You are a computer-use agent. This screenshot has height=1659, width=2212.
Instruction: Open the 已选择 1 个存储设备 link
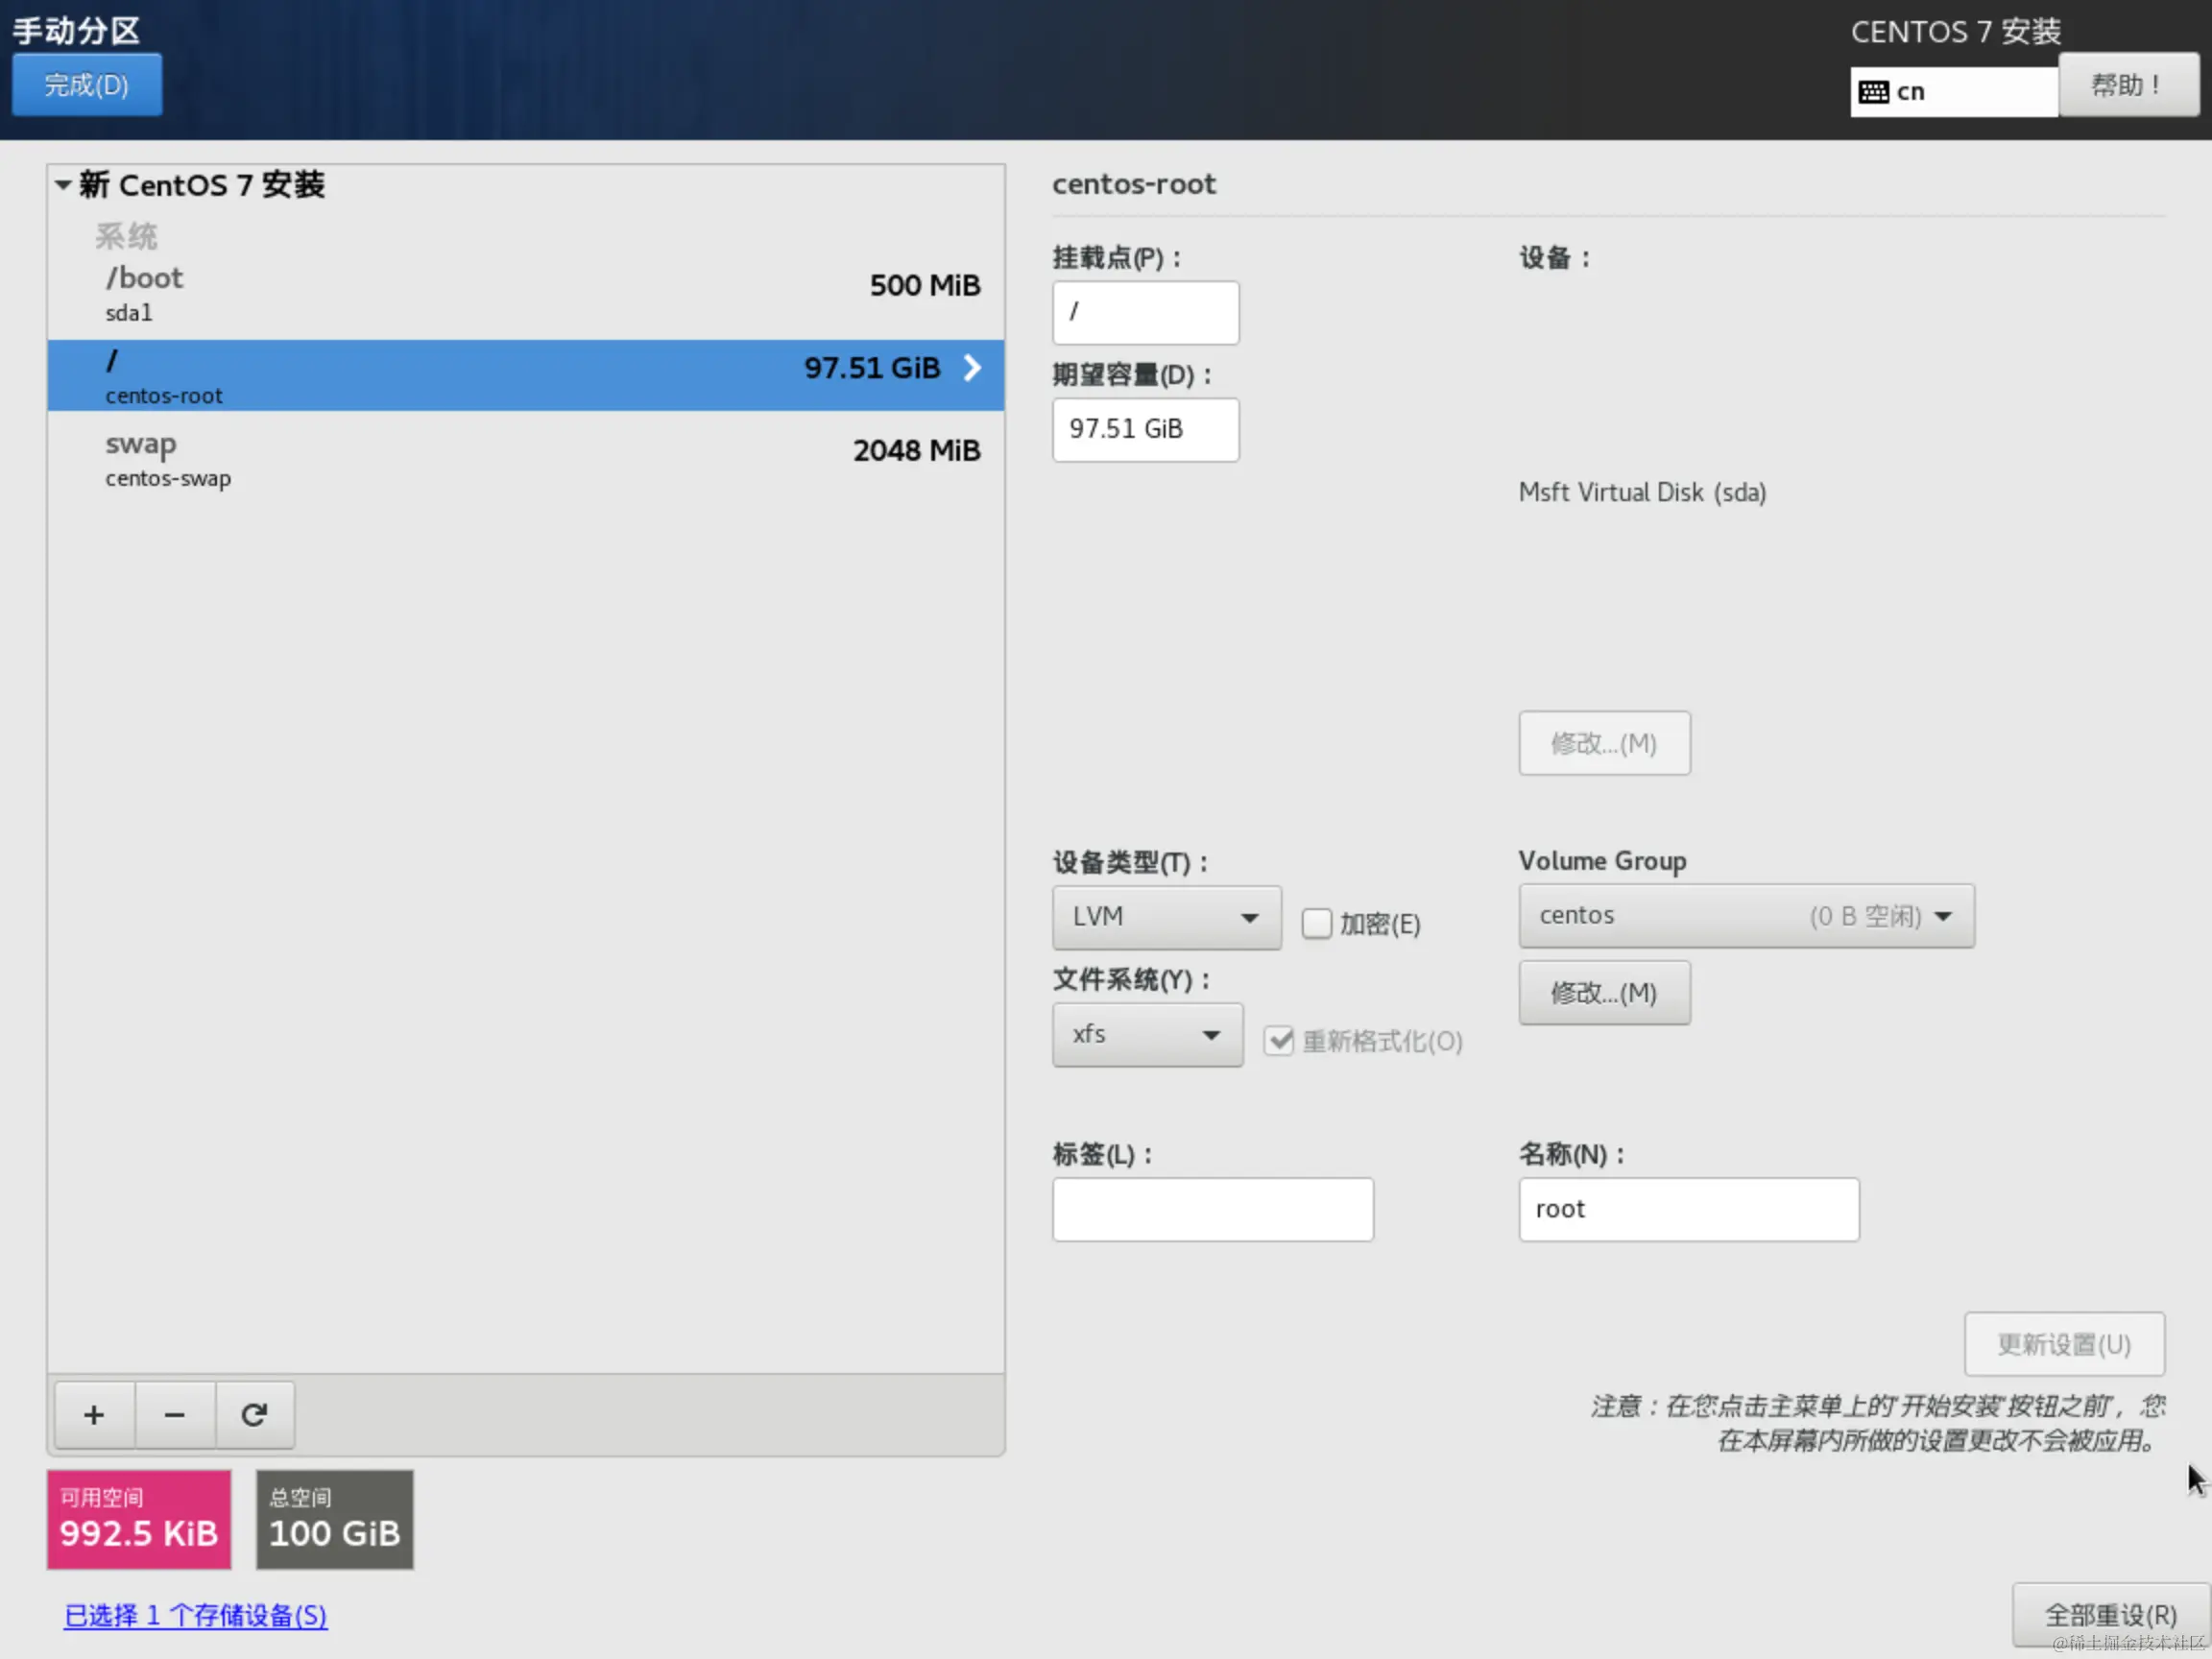tap(195, 1615)
